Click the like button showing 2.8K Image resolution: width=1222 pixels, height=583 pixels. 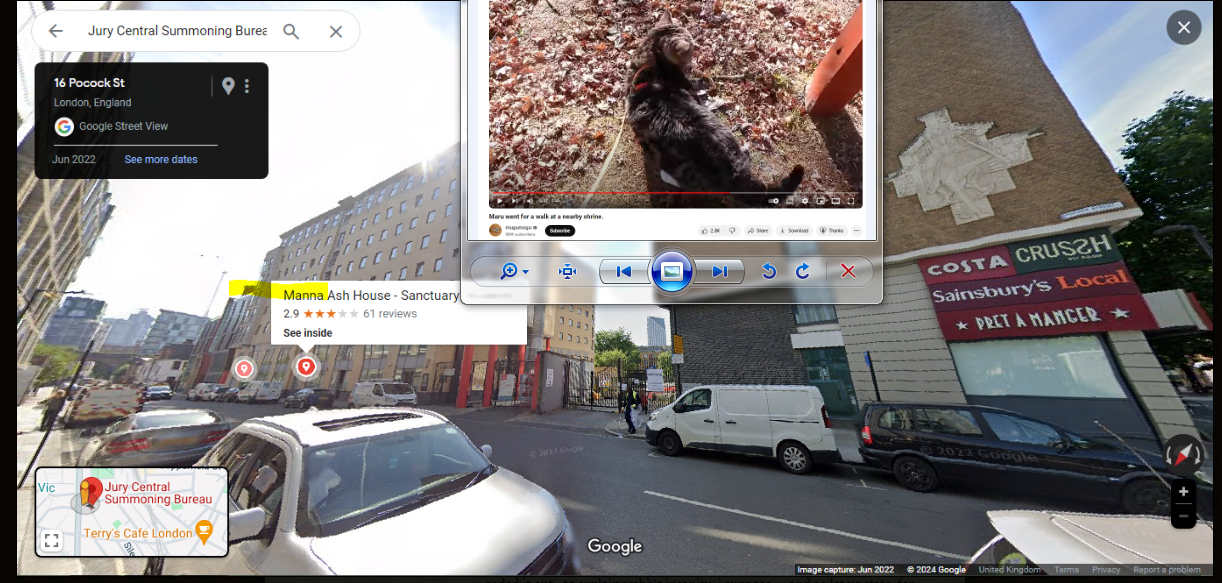[x=710, y=231]
